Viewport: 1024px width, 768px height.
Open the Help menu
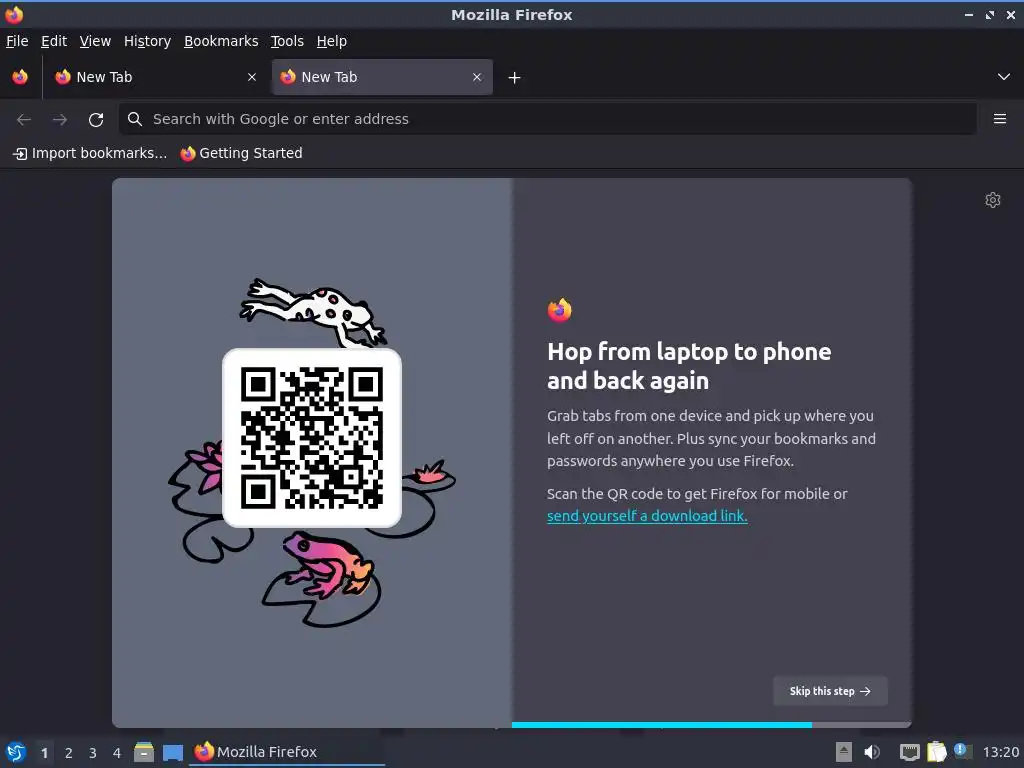pos(332,41)
